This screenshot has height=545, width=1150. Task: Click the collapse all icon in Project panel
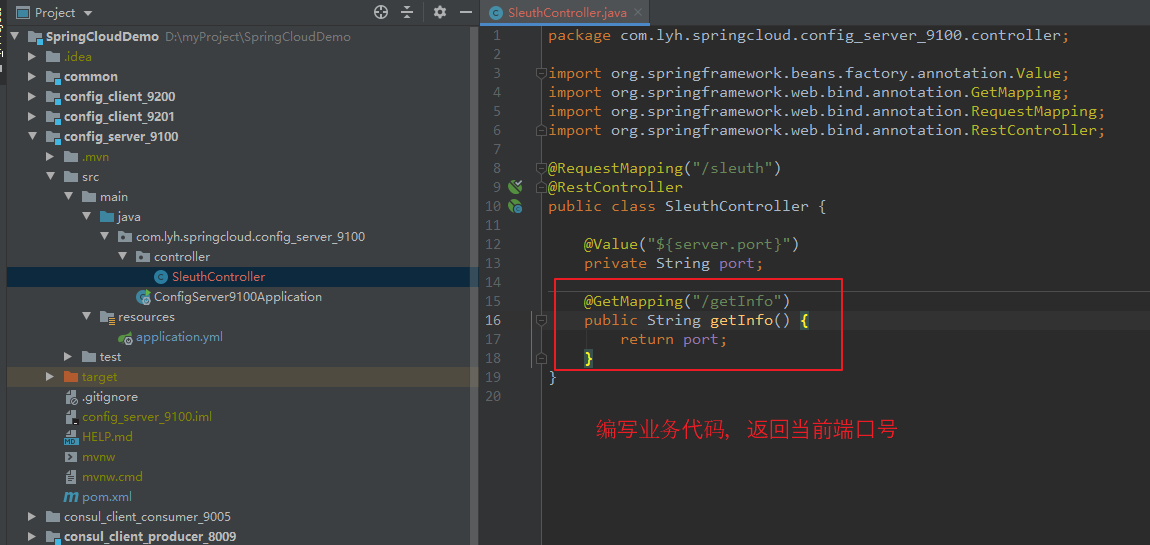(407, 12)
